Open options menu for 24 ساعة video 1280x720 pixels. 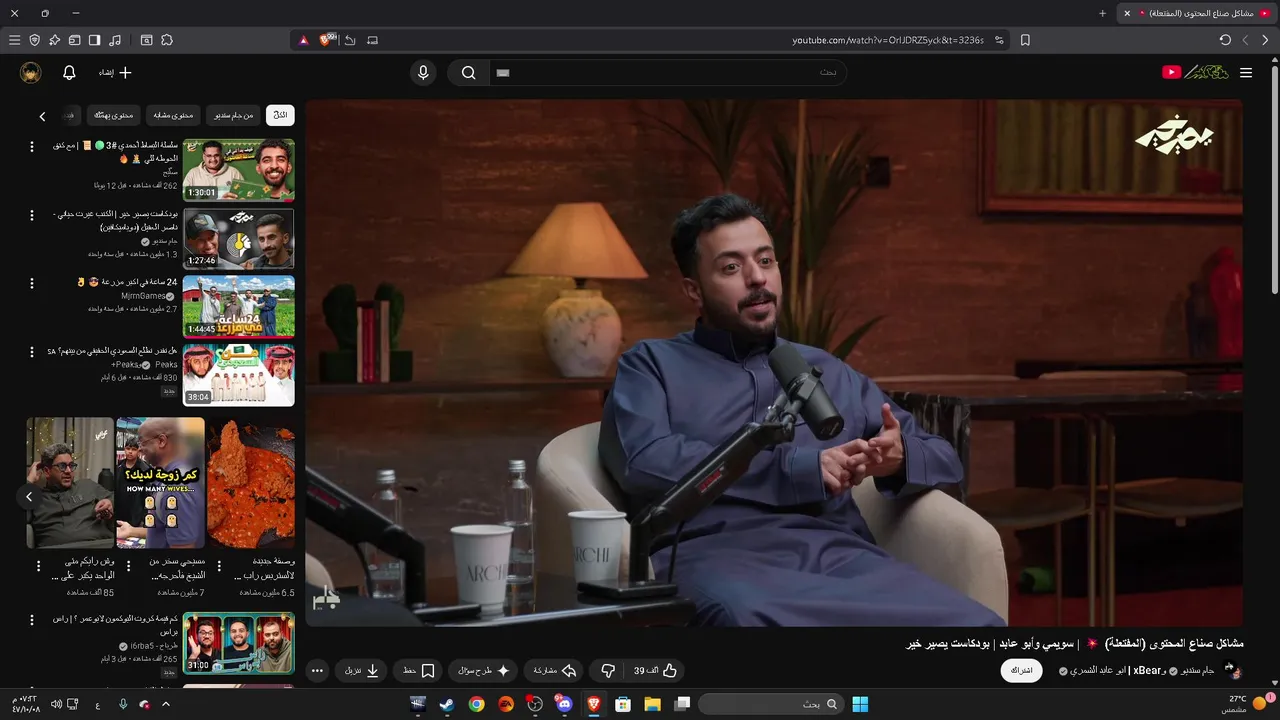pos(31,283)
